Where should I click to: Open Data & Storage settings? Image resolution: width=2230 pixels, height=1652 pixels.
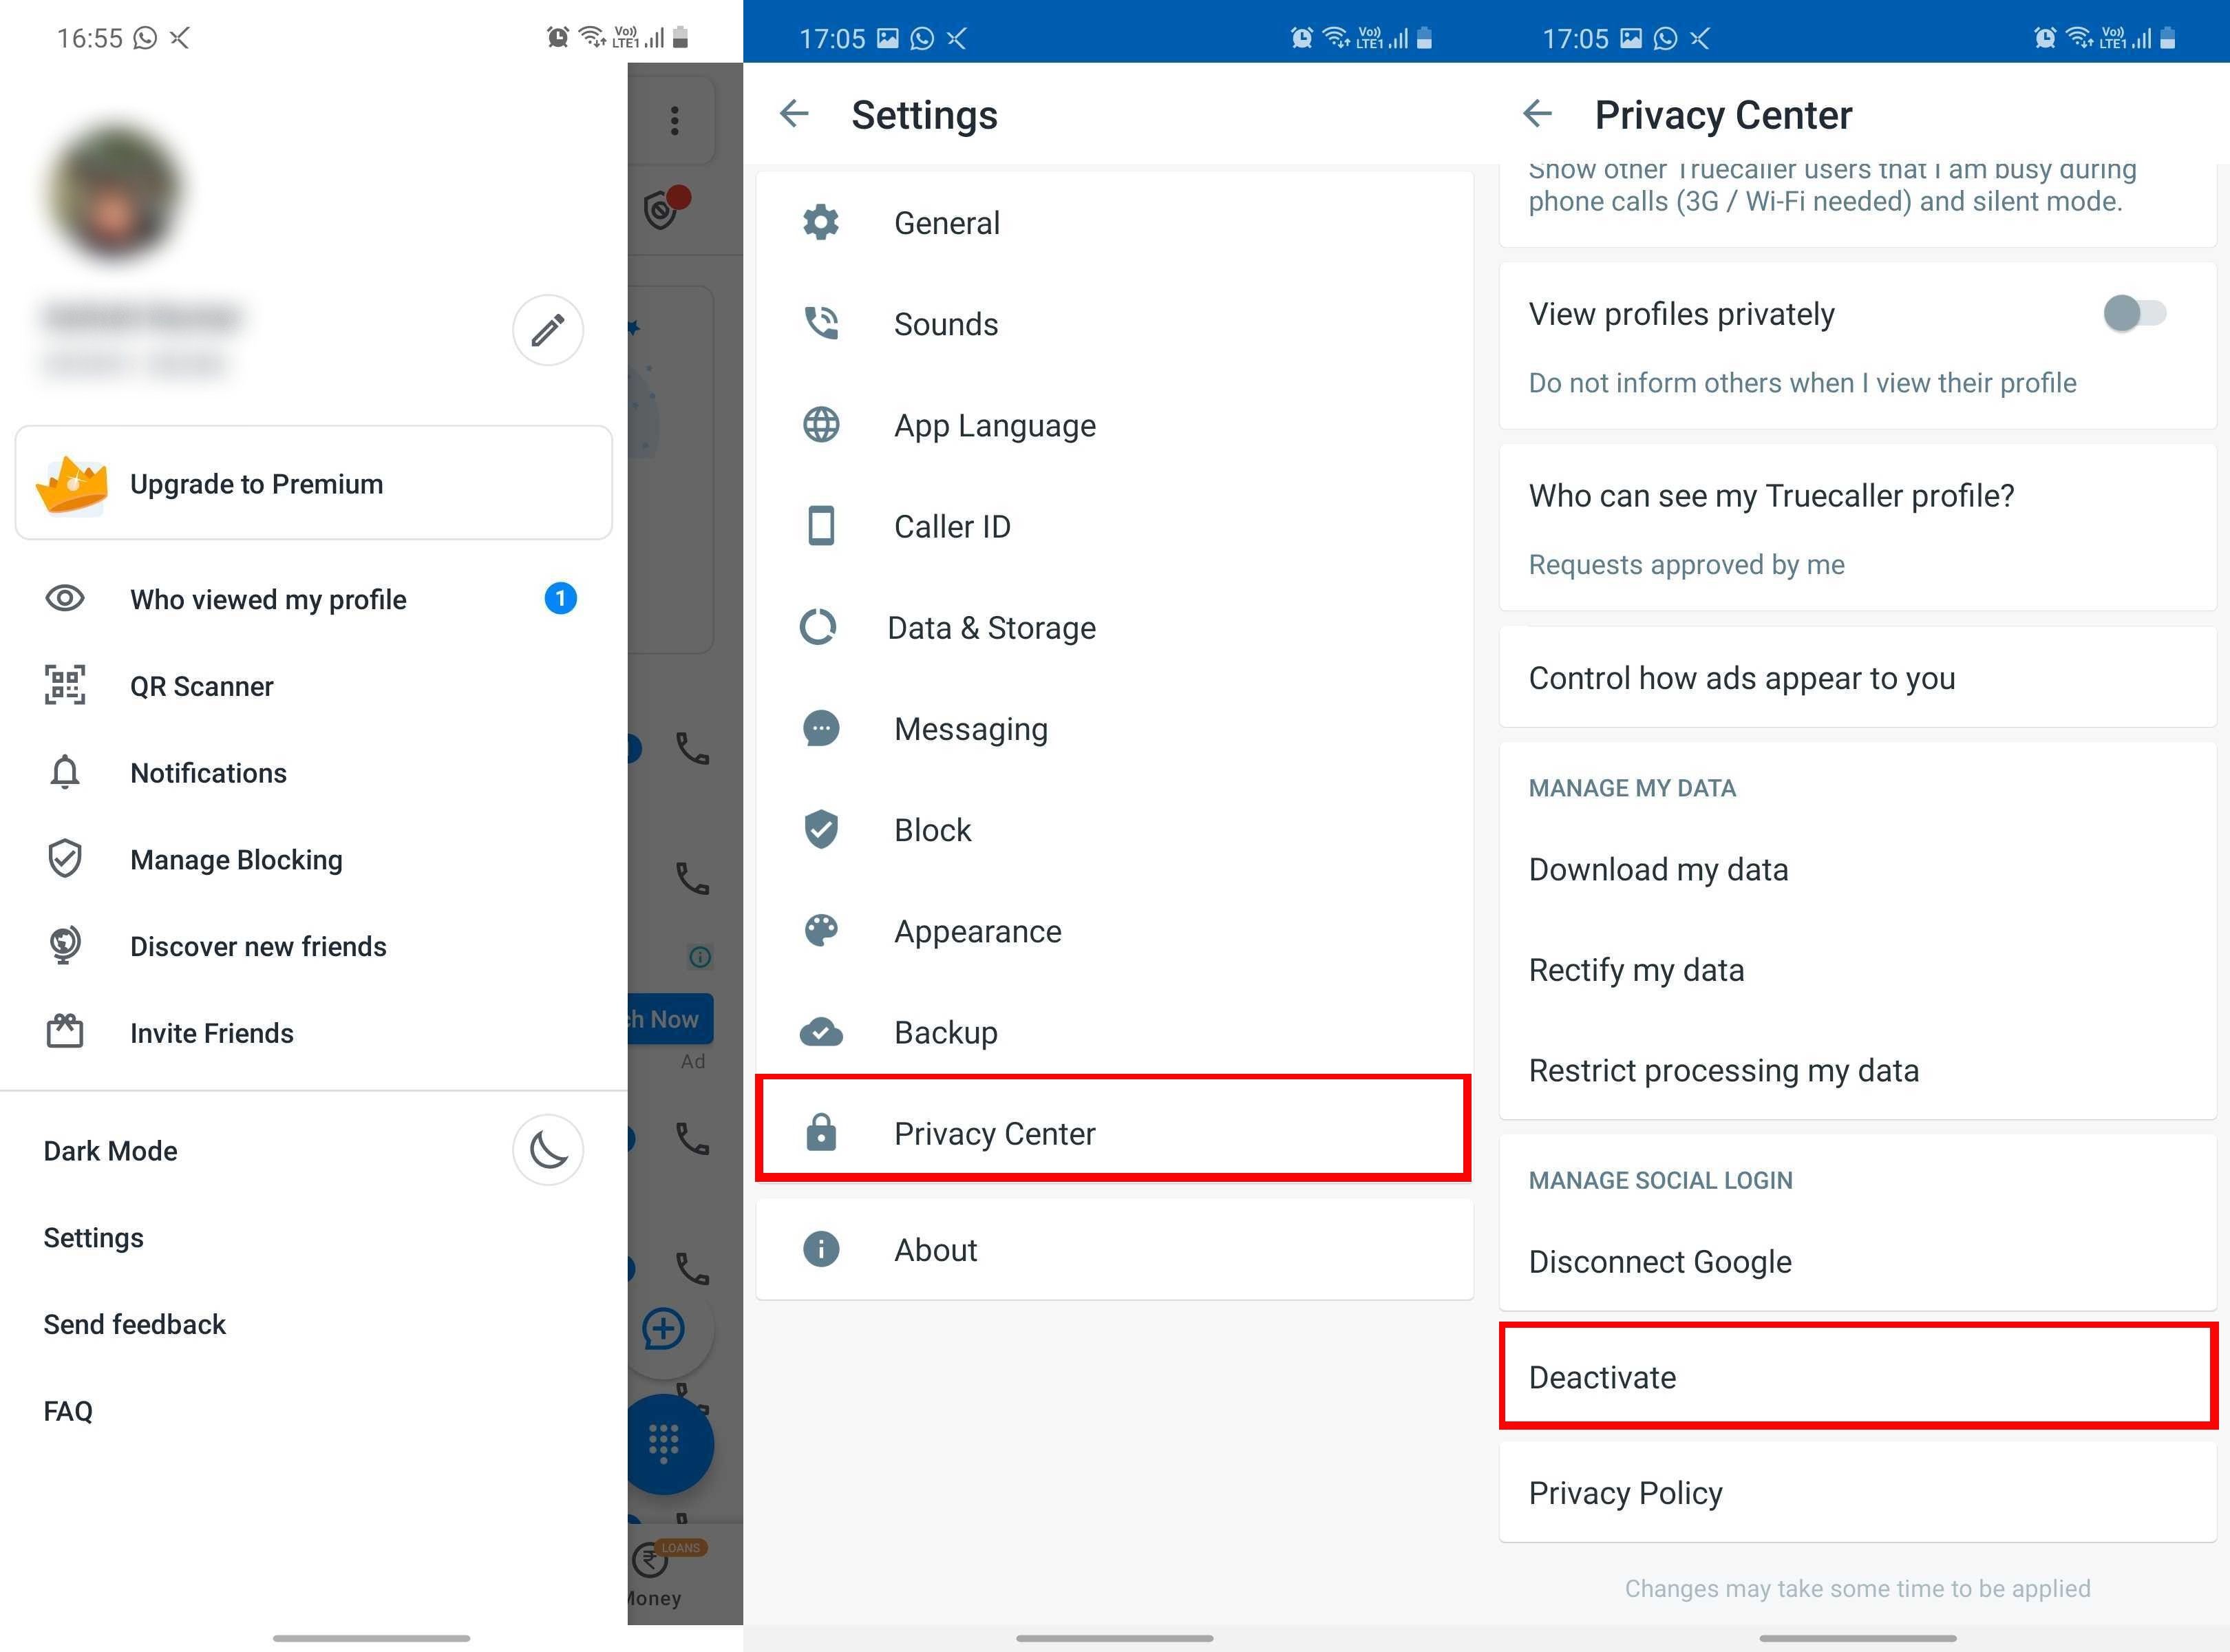1114,627
